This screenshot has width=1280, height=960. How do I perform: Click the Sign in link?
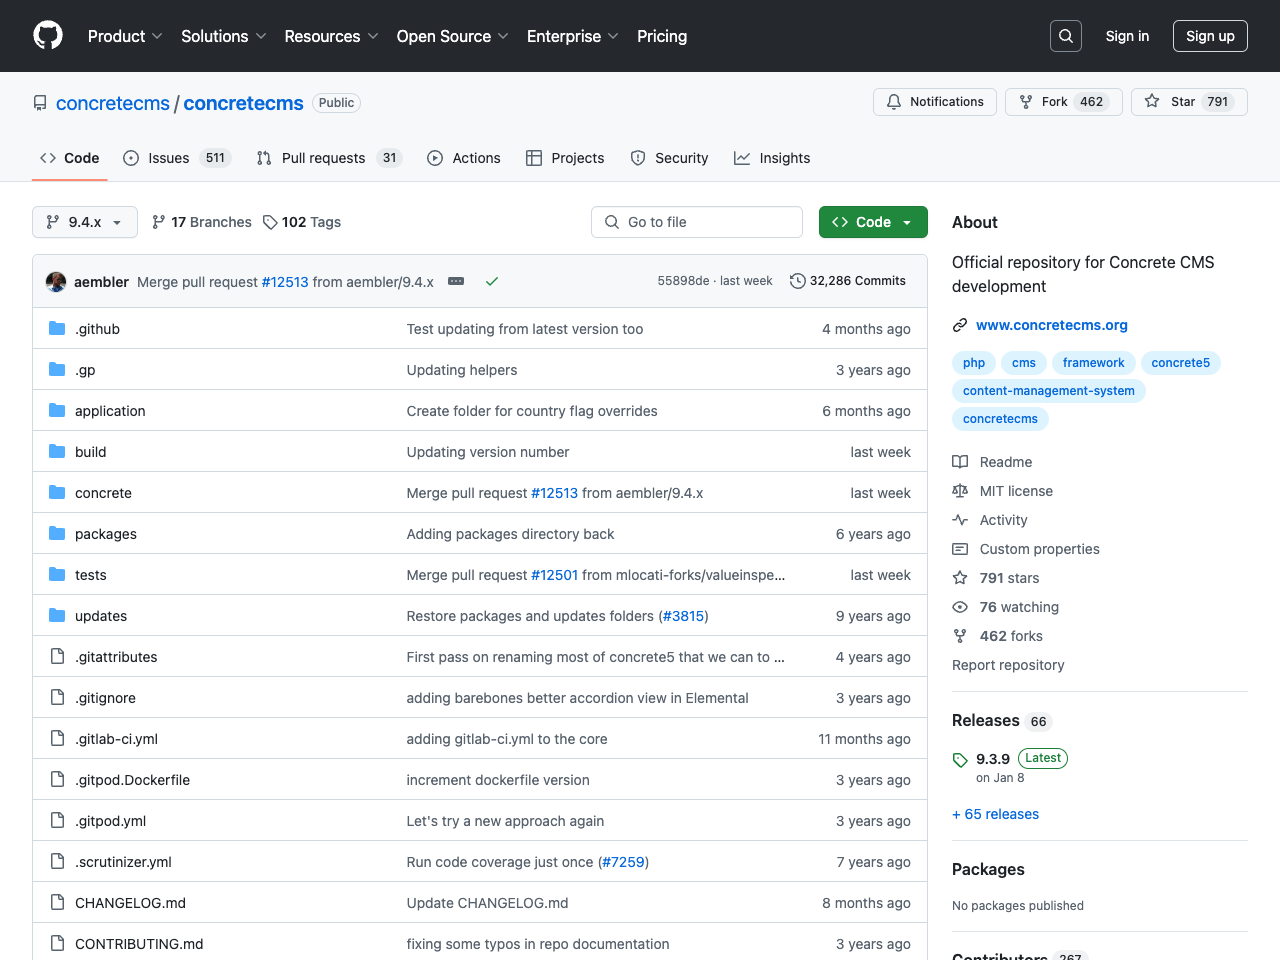coord(1127,36)
